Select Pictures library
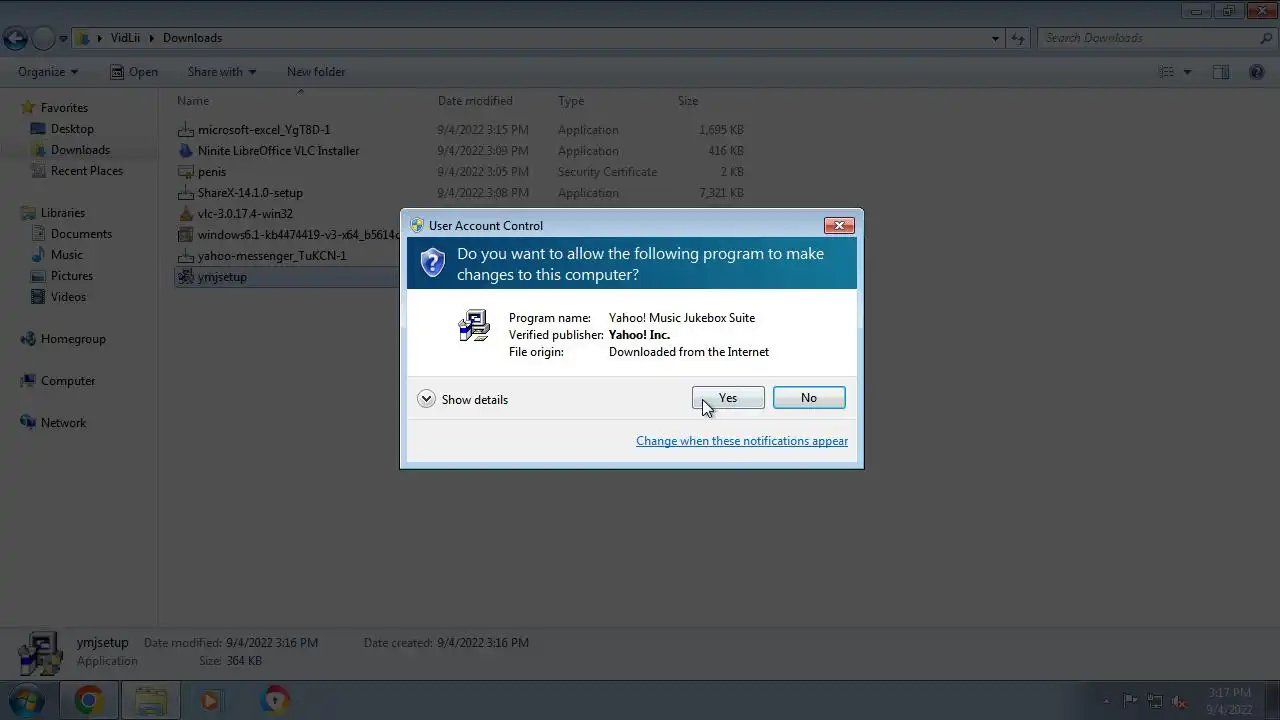Viewport: 1280px width, 720px height. [72, 276]
